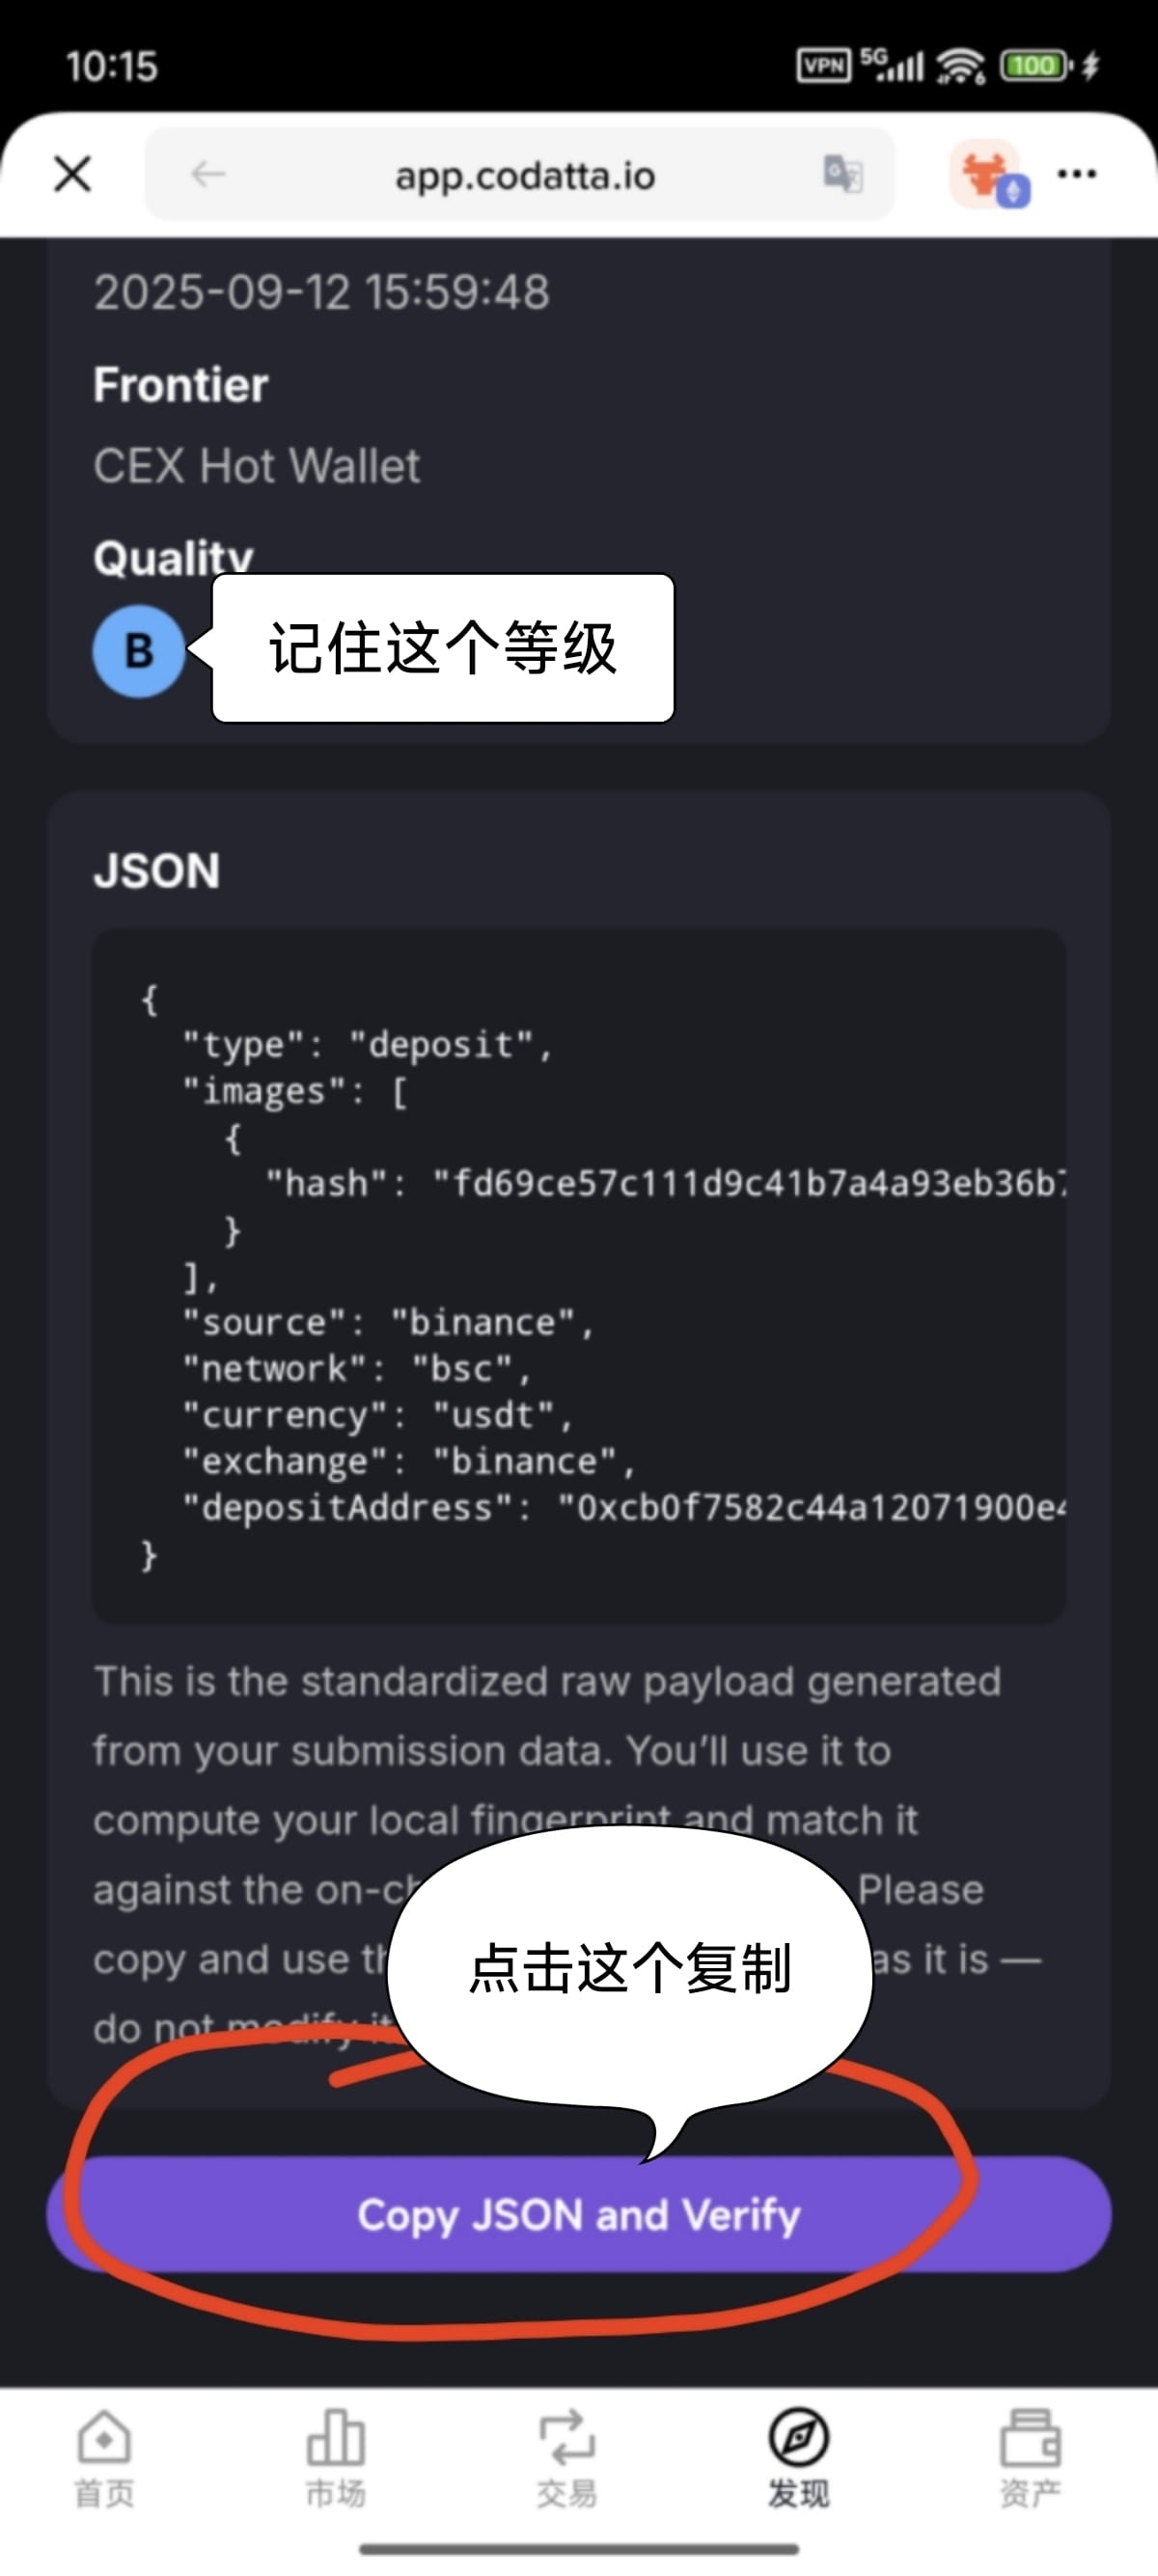Screen dimensions: 1158x2576
Task: Close the in-app browser with the X icon
Action: point(73,174)
